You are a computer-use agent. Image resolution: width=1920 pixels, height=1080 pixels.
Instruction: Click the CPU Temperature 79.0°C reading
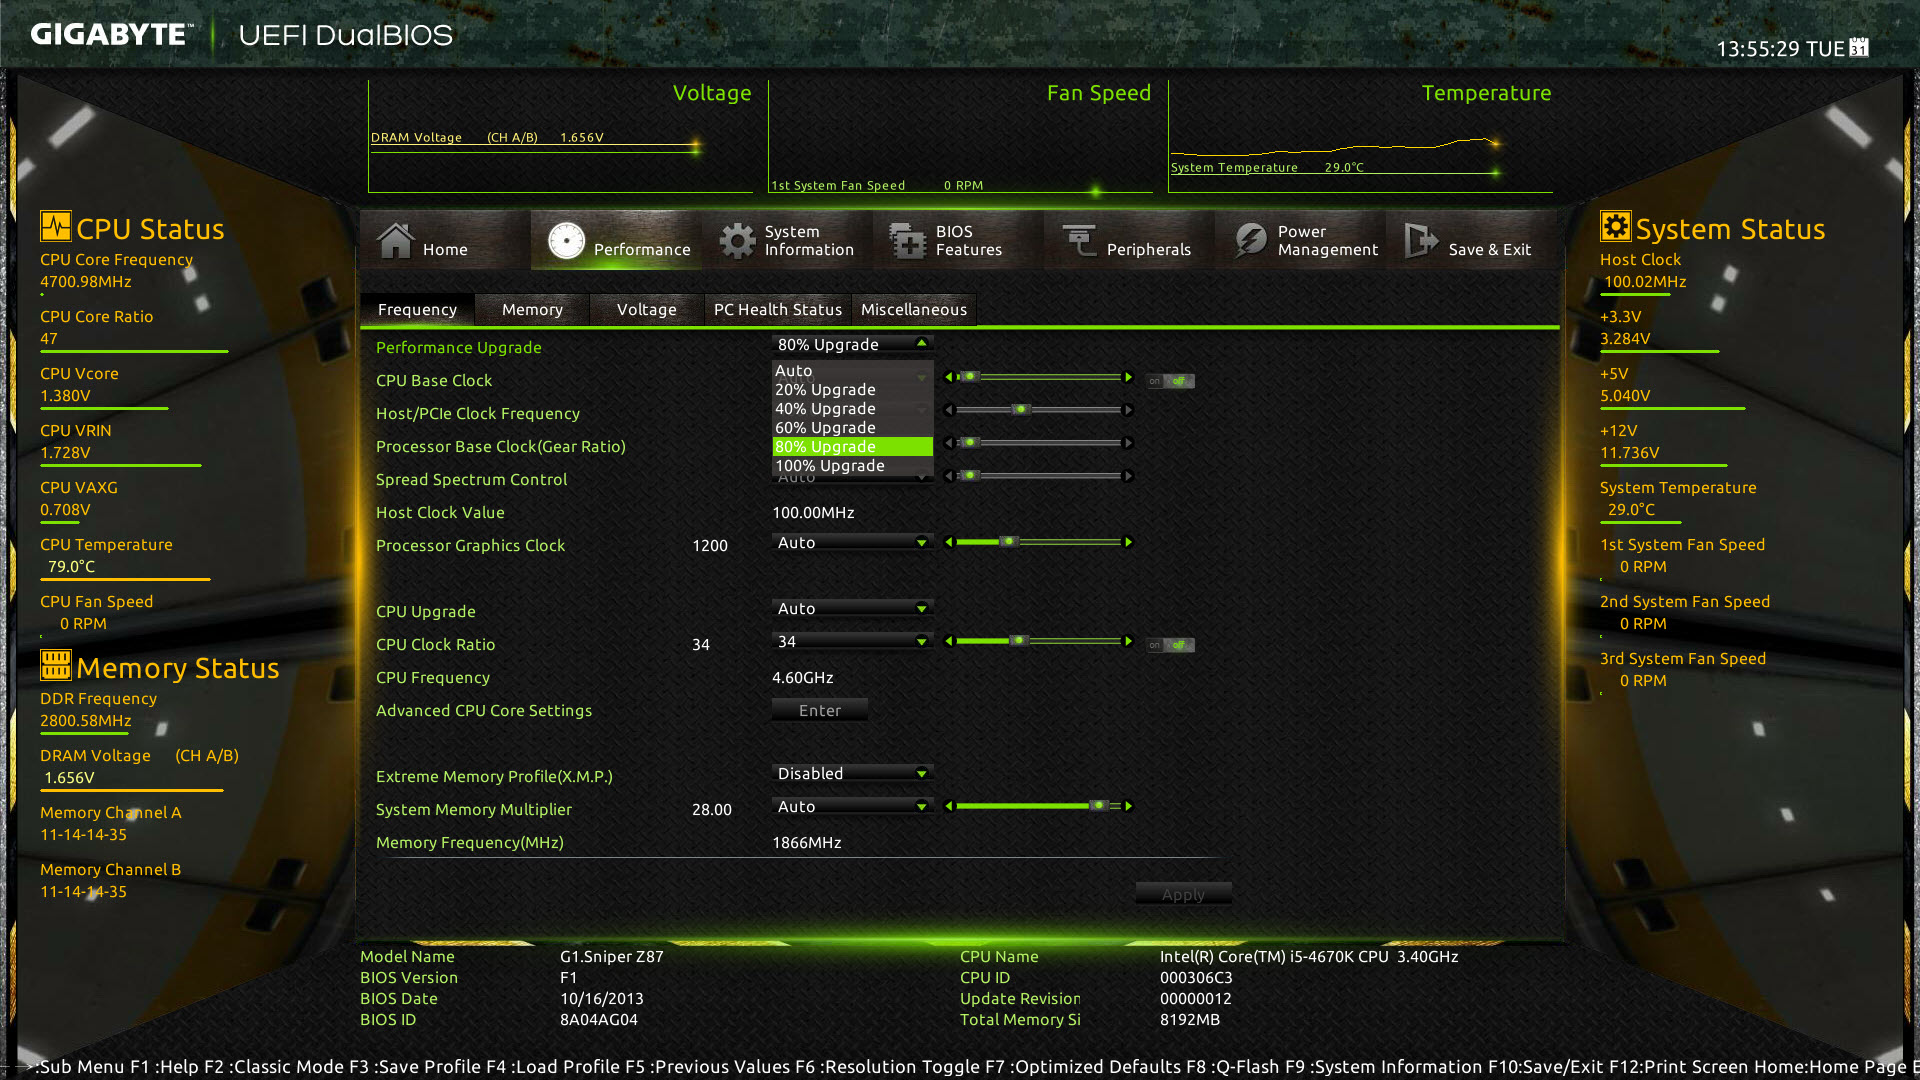[71, 566]
